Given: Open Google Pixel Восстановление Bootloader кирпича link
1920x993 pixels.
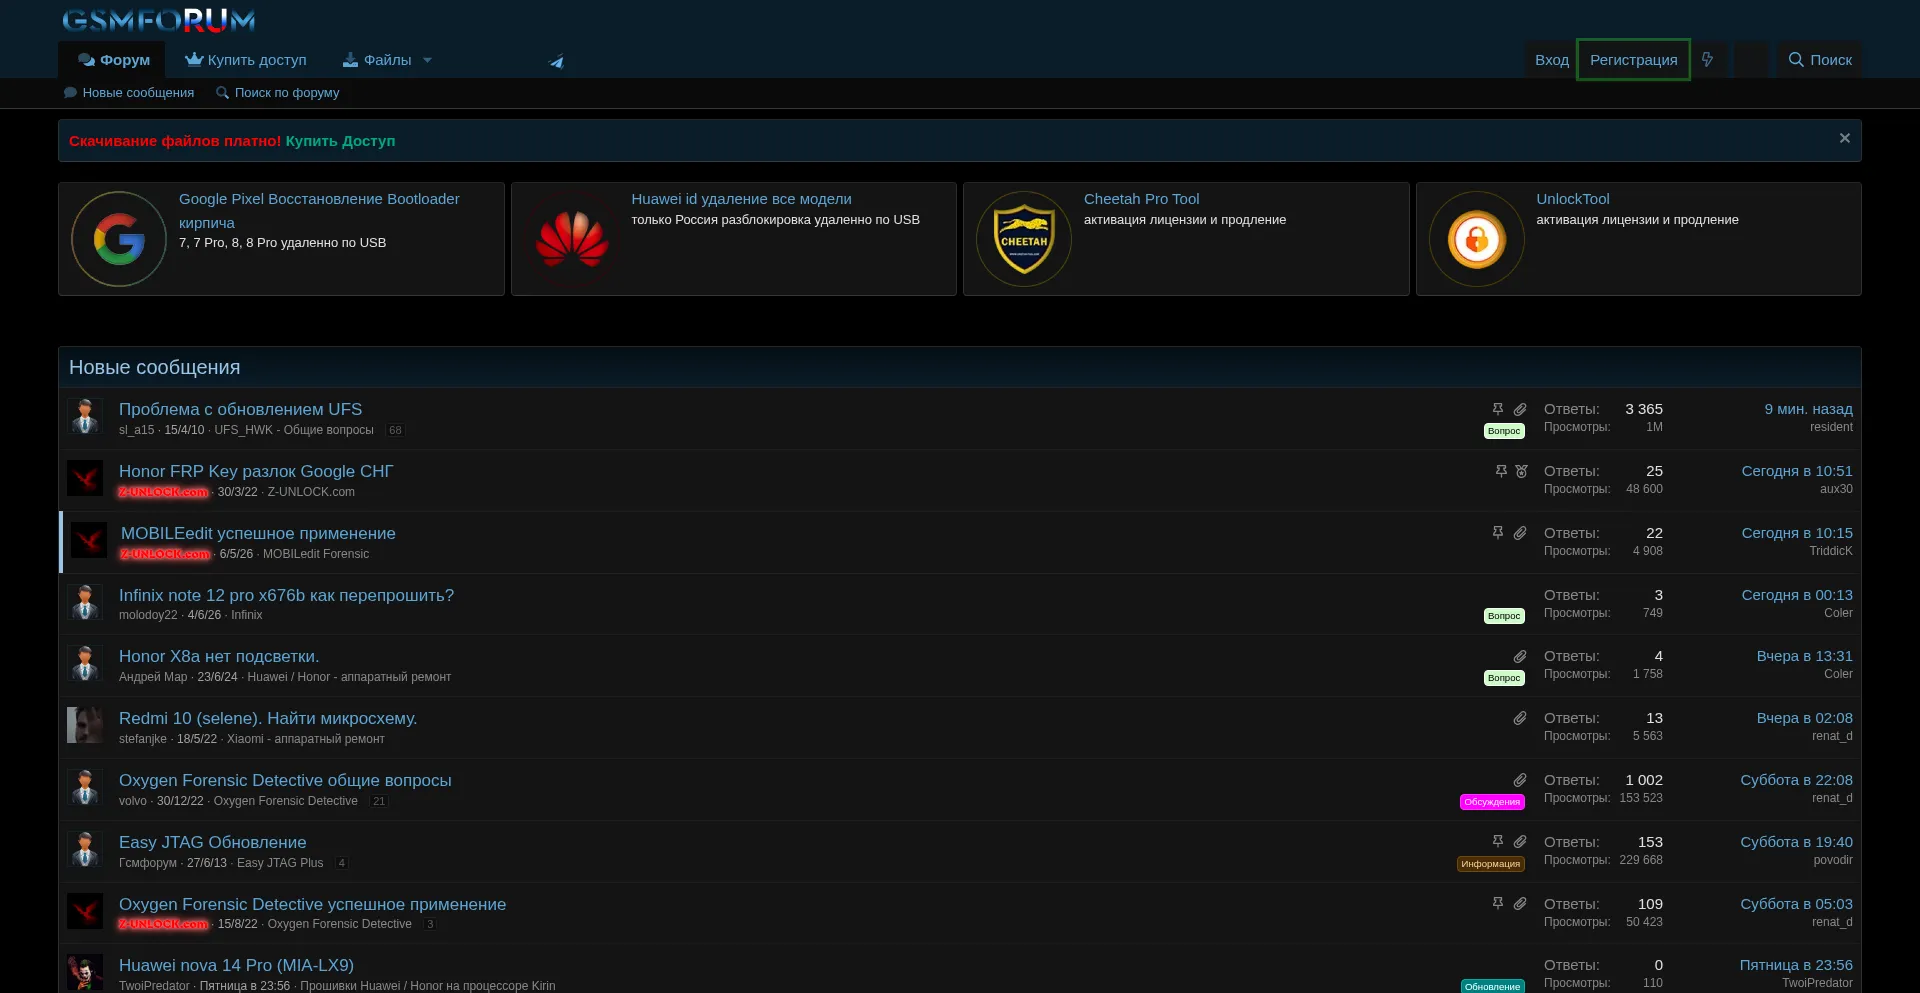Looking at the screenshot, I should (319, 211).
